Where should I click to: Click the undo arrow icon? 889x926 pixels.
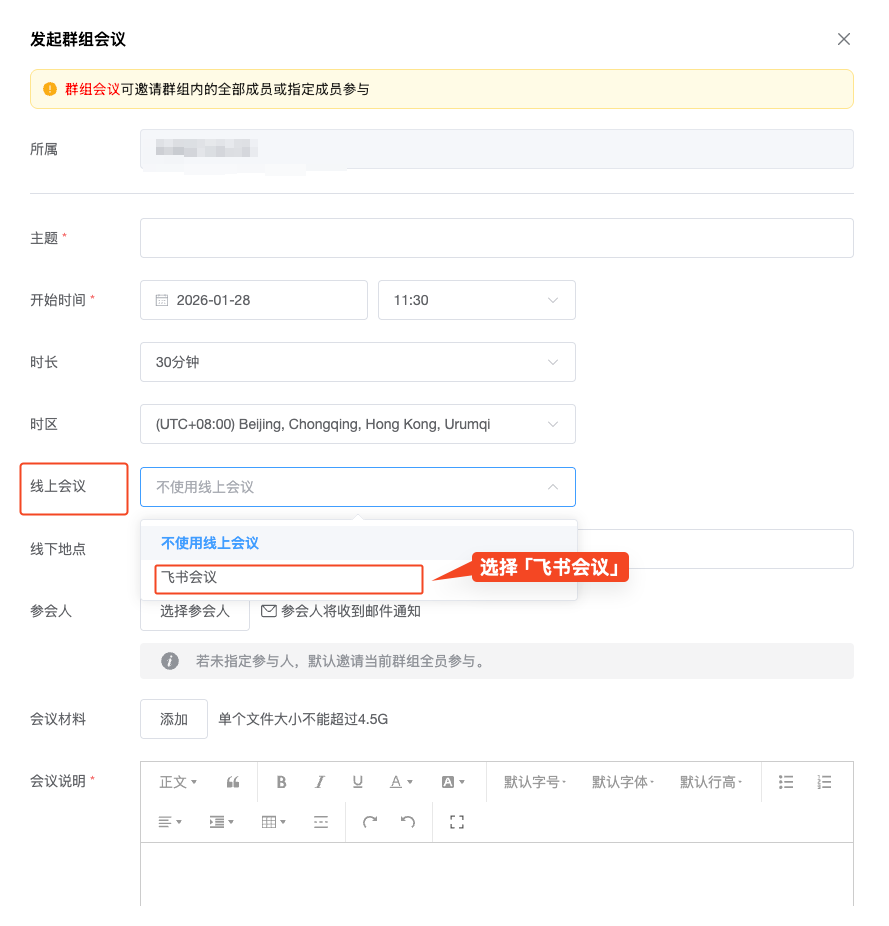(408, 822)
